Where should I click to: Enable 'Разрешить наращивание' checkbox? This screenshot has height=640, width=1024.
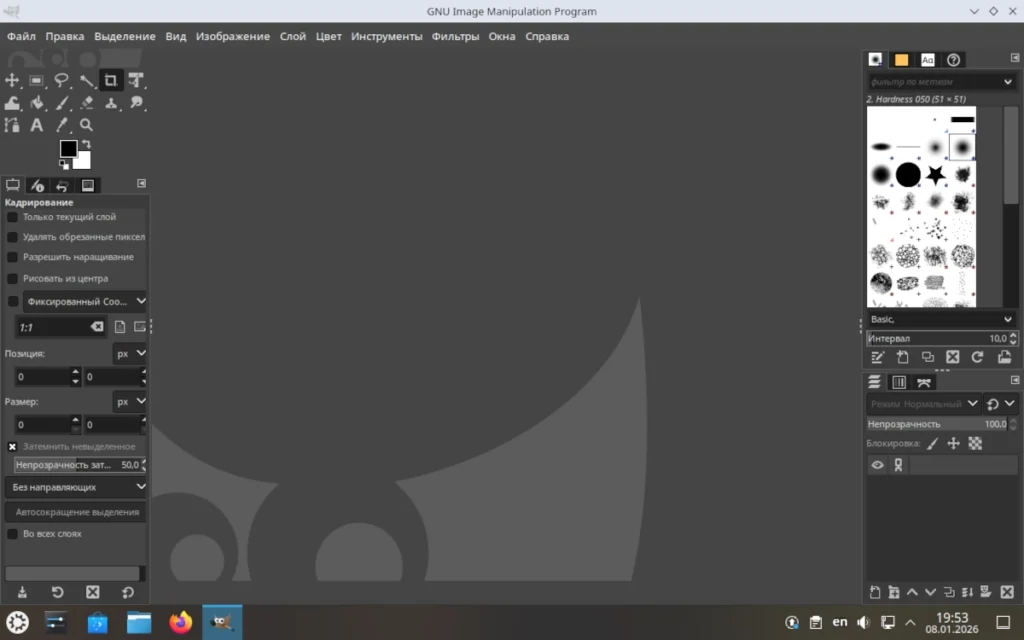click(x=12, y=257)
